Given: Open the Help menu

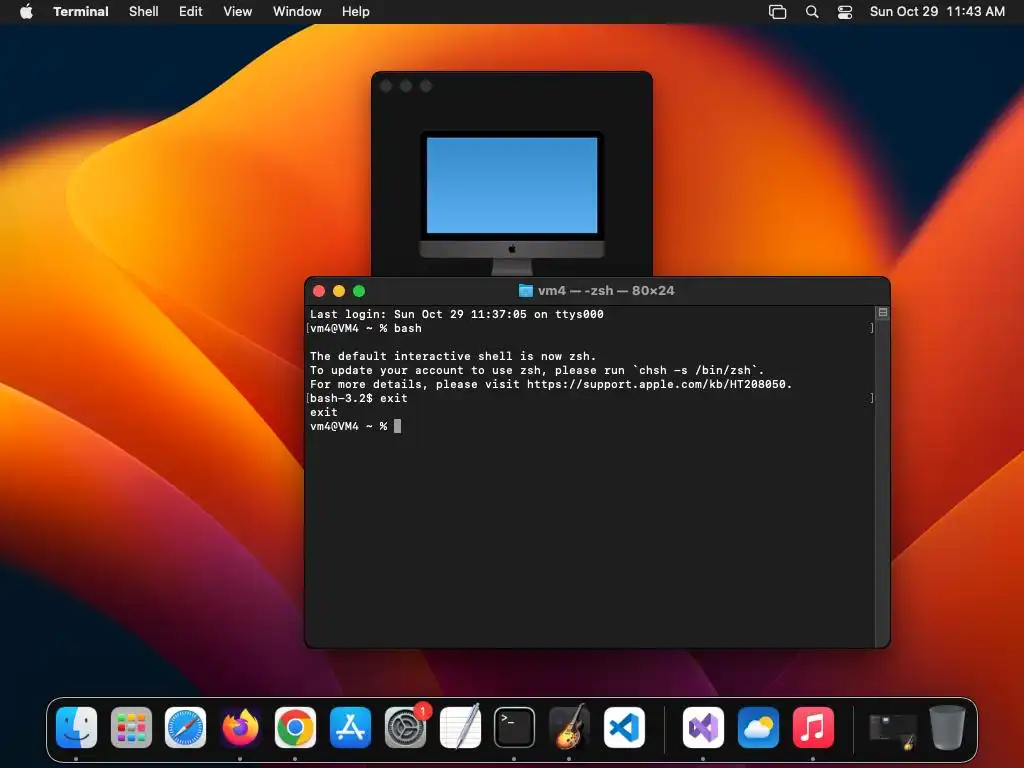Looking at the screenshot, I should (x=356, y=12).
